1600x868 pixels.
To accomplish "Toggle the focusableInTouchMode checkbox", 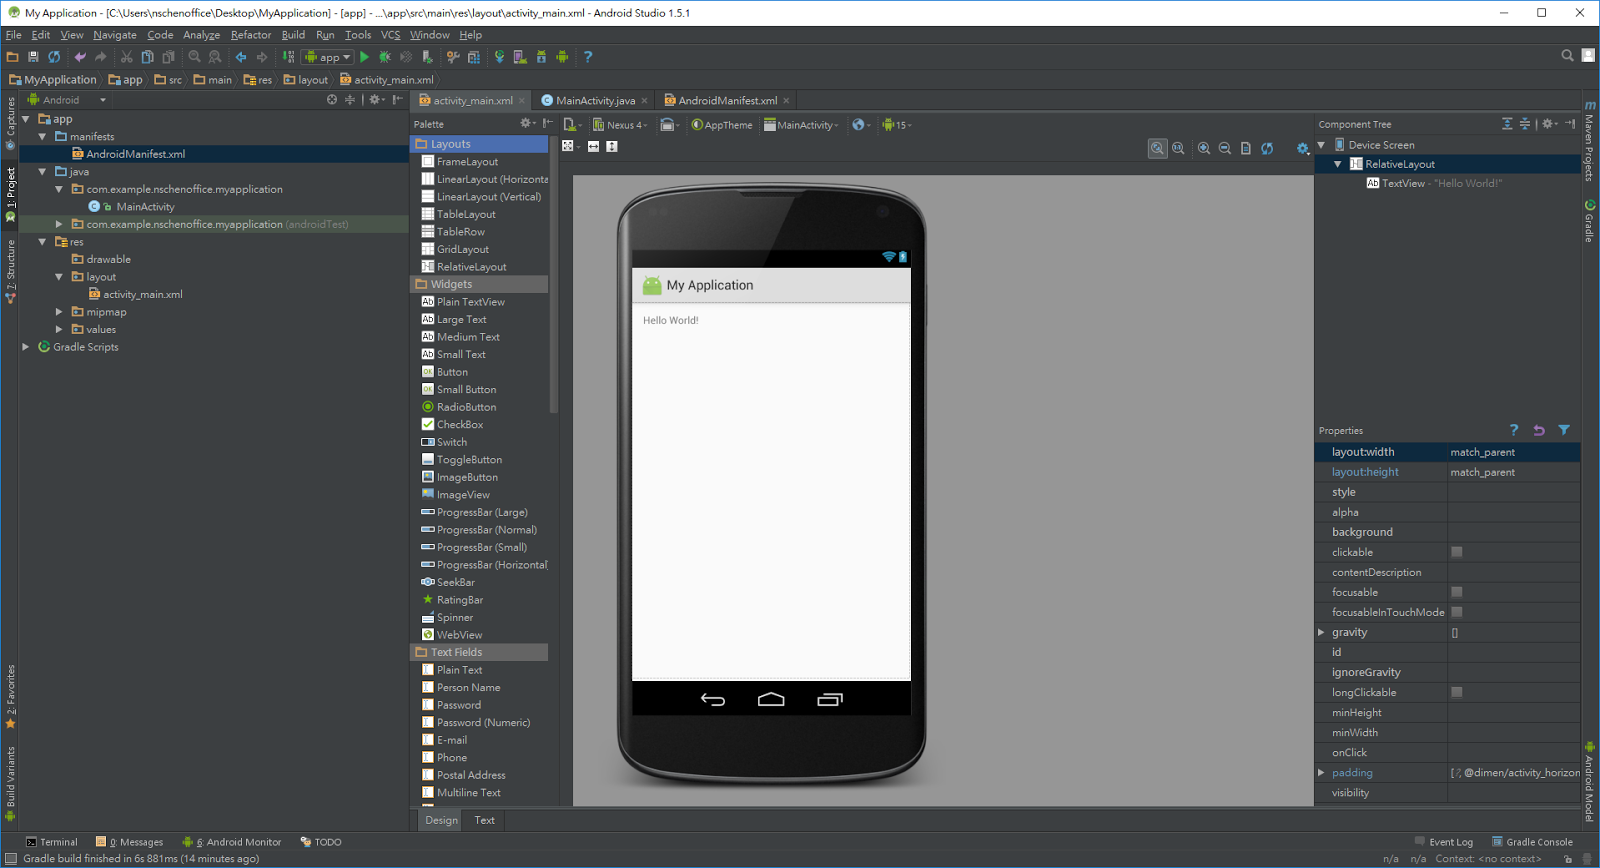I will click(1457, 612).
